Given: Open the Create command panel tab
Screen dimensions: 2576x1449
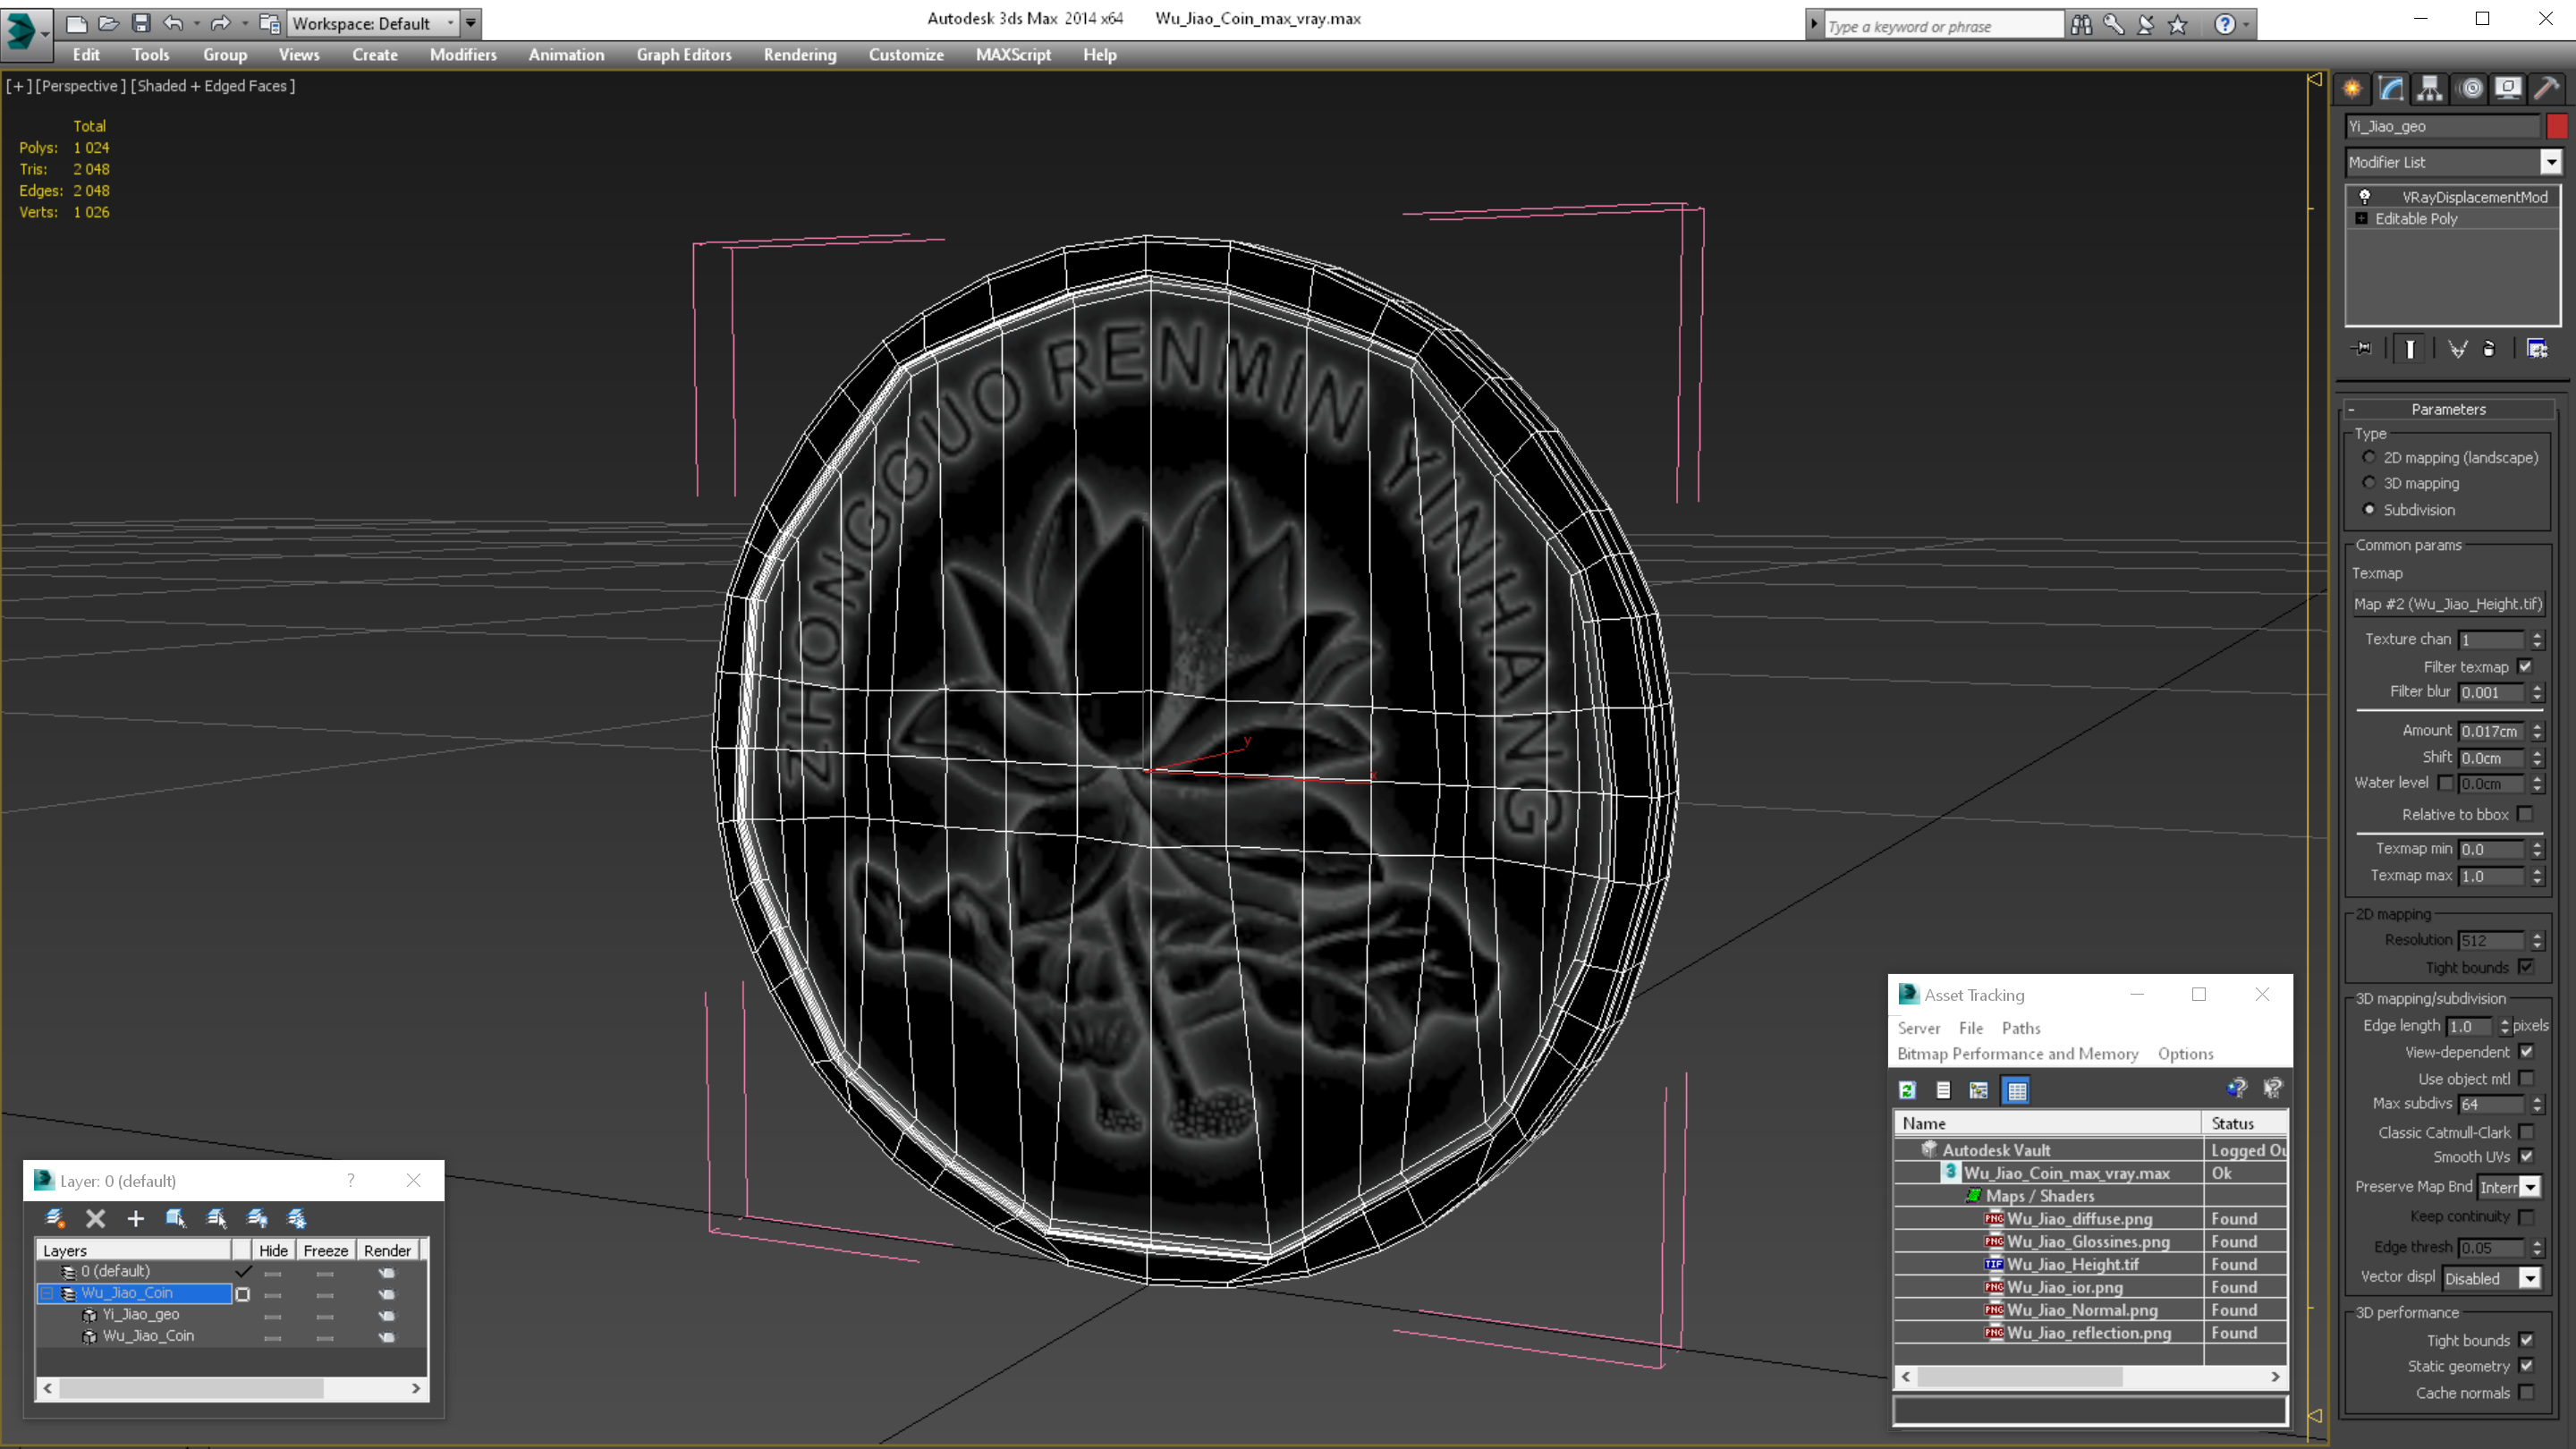Looking at the screenshot, I should [x=2352, y=88].
